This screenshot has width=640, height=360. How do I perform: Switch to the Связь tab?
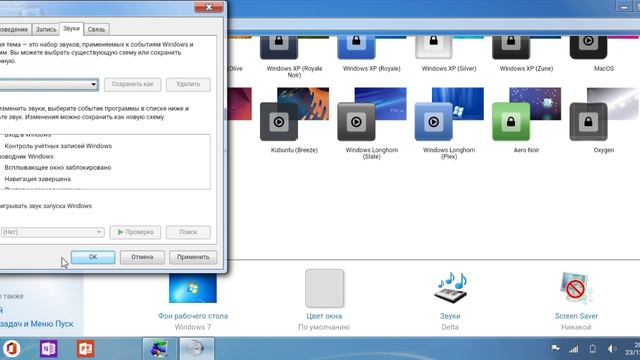tap(96, 29)
